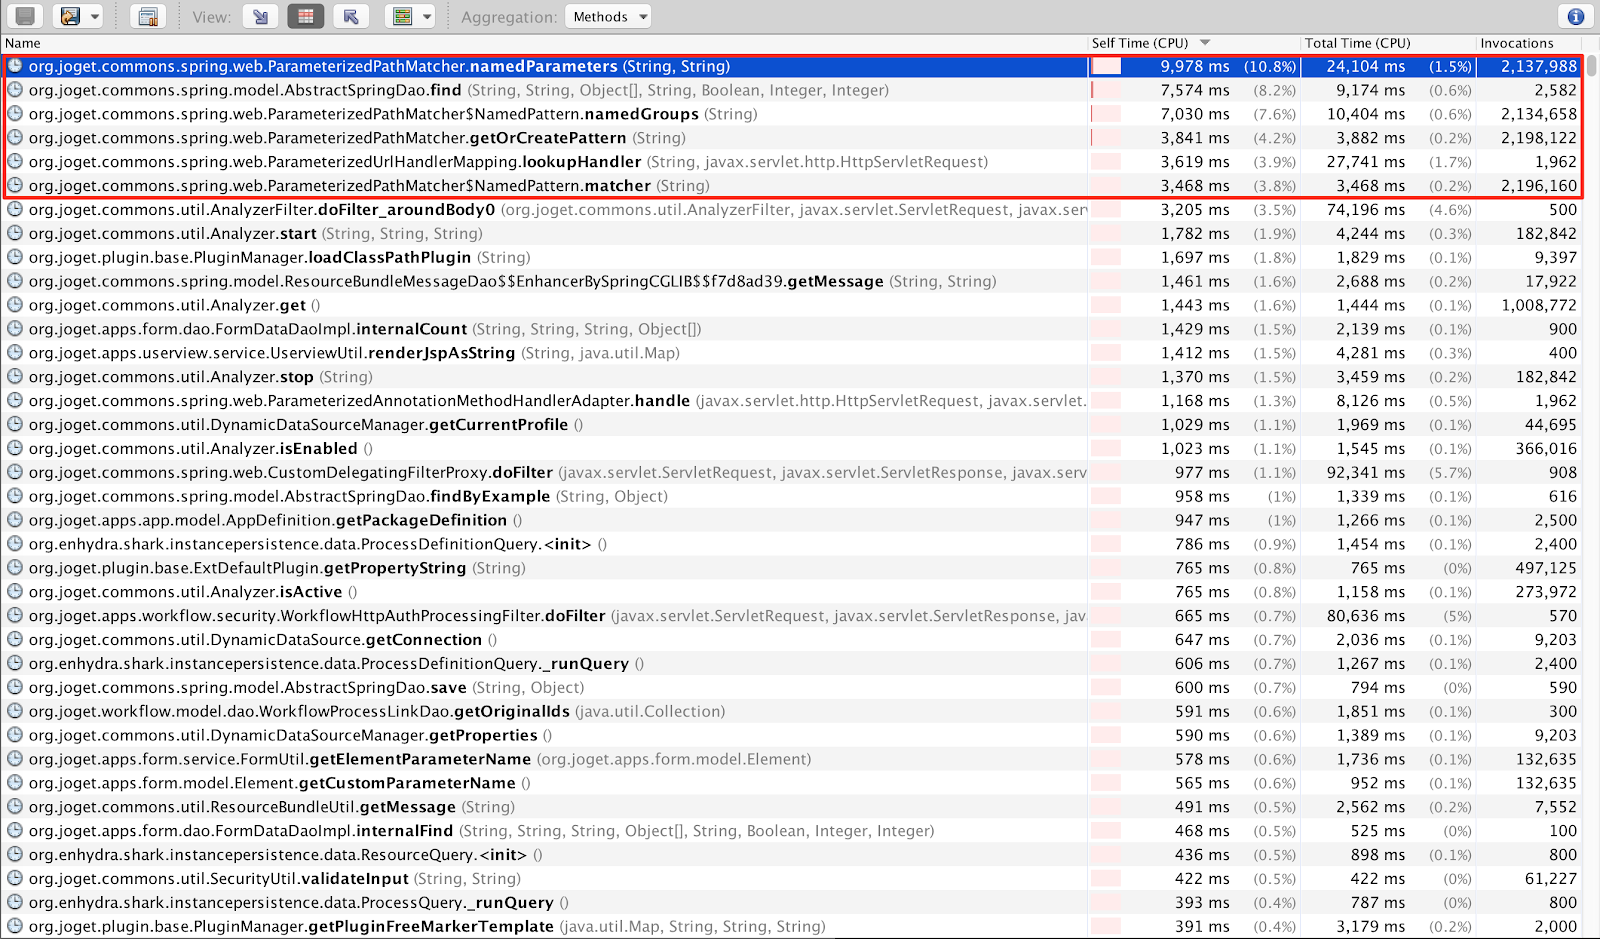The height and width of the screenshot is (939, 1600).
Task: Click clock icon of namedGroups row
Action: [15, 114]
